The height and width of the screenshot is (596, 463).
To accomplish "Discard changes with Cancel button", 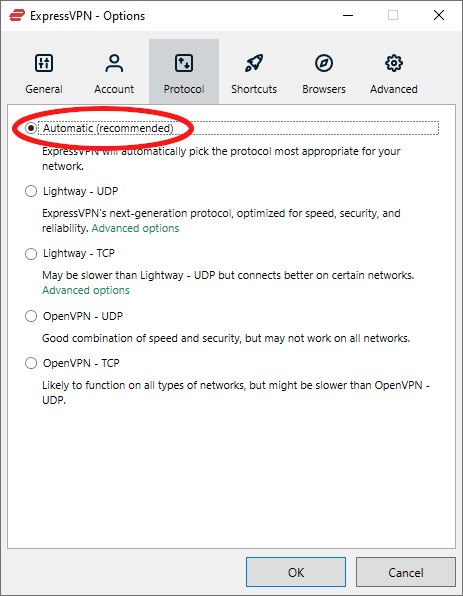I will pos(406,572).
